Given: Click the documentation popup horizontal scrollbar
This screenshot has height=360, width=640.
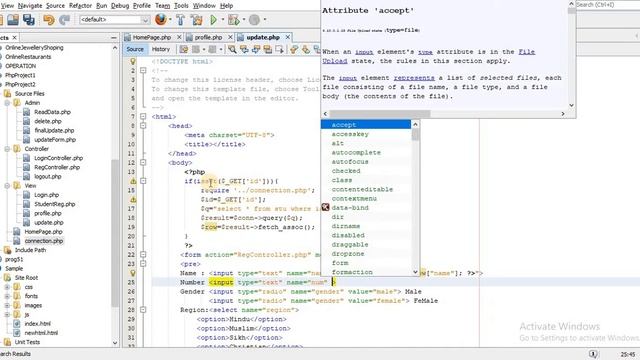Looking at the screenshot, I should [x=444, y=113].
